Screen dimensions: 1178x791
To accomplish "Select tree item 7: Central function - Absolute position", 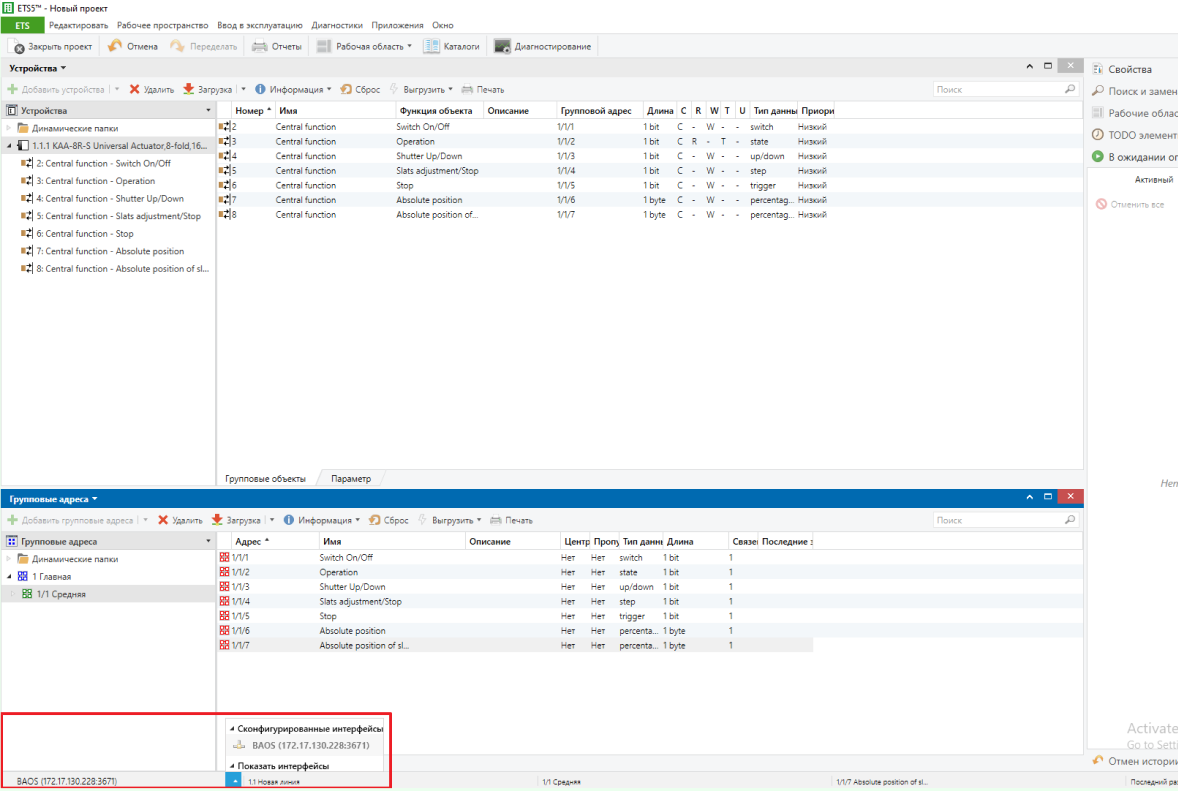I will coord(110,251).
